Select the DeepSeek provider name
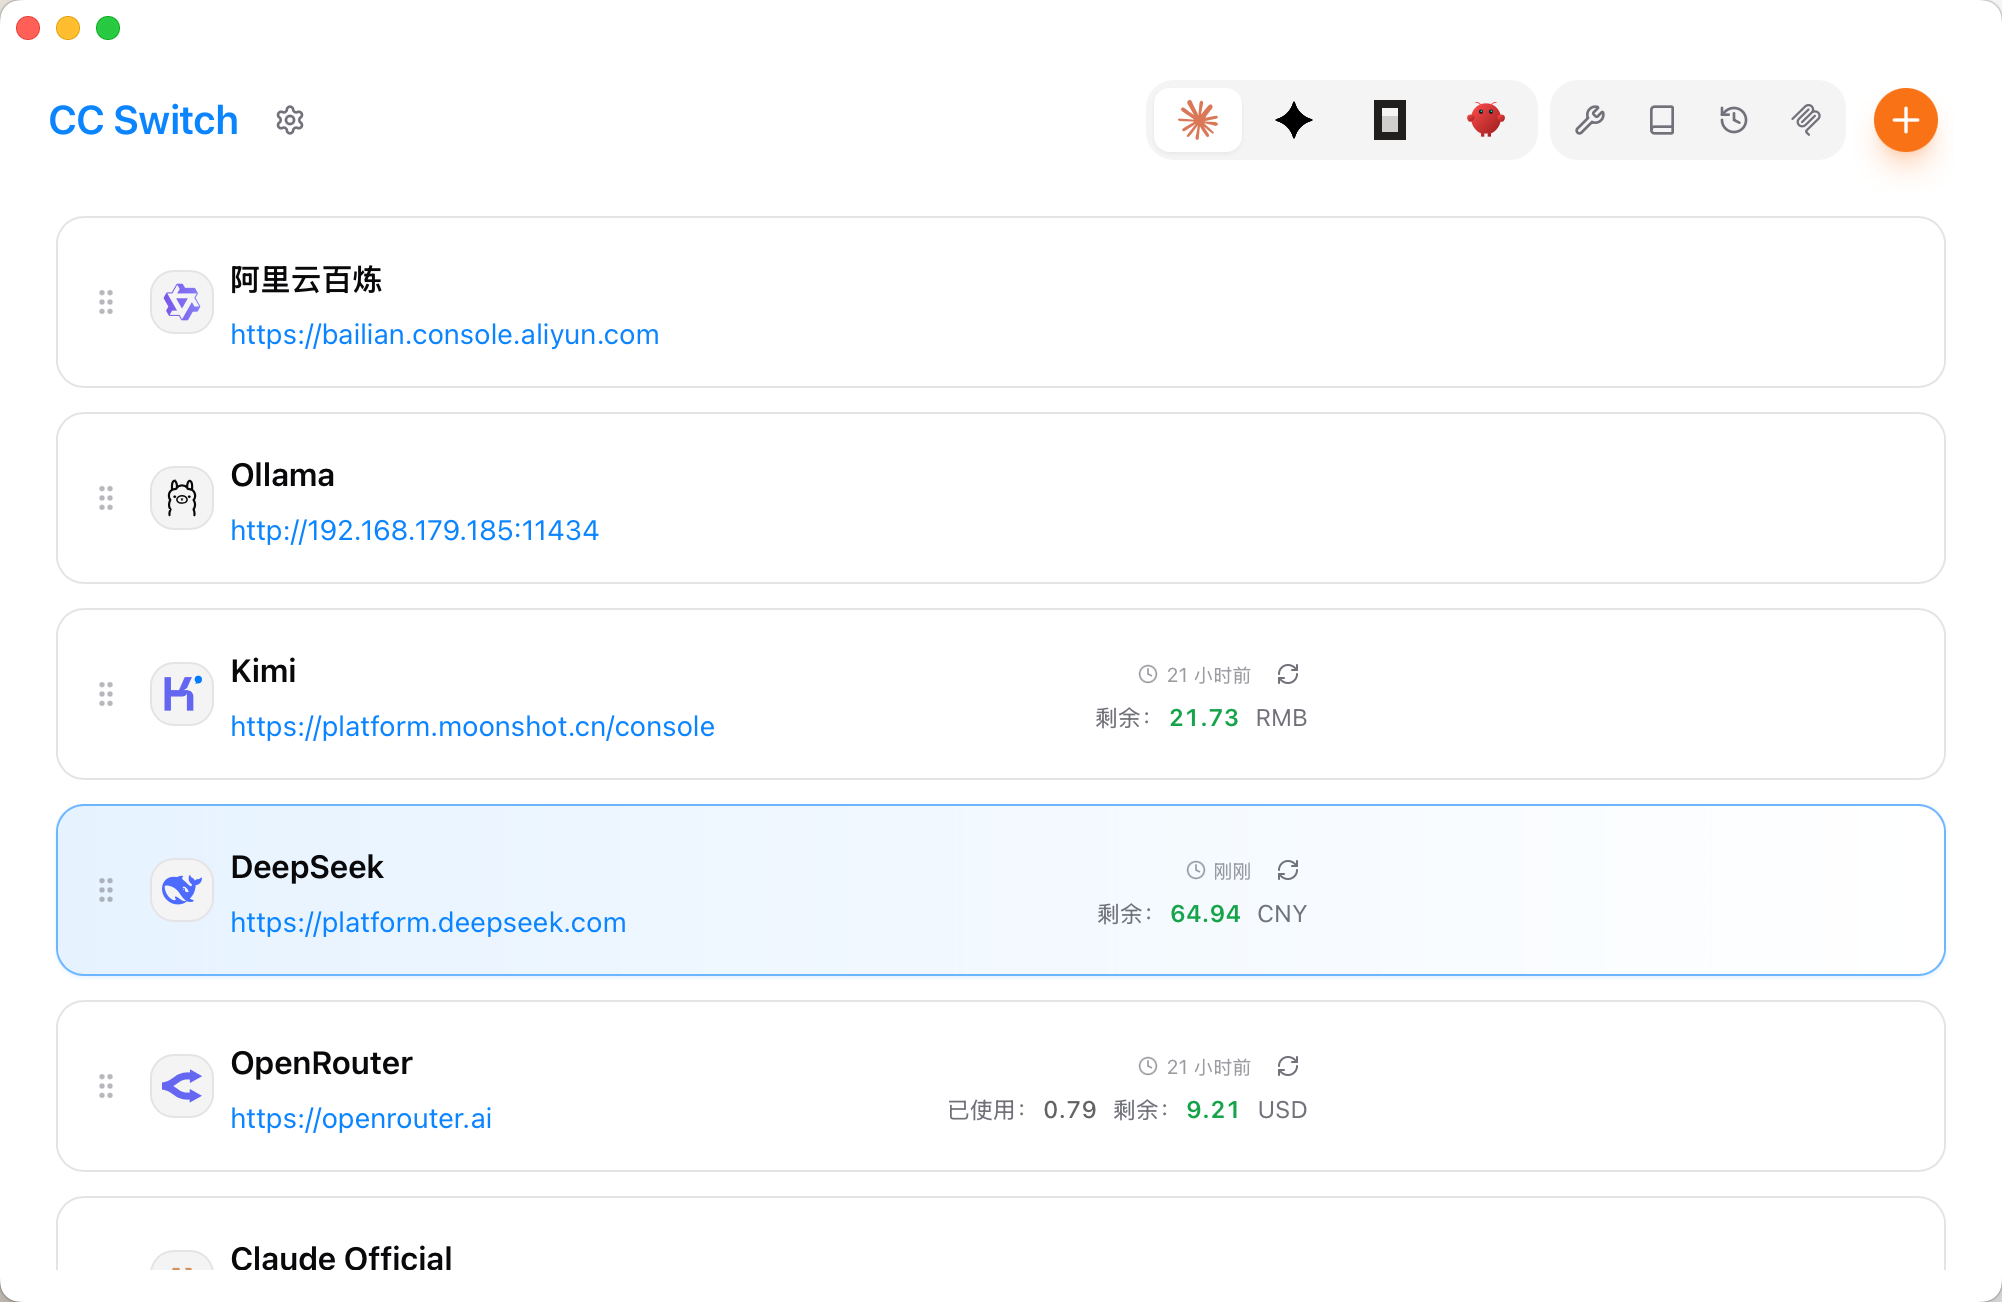This screenshot has width=2002, height=1302. coord(307,867)
